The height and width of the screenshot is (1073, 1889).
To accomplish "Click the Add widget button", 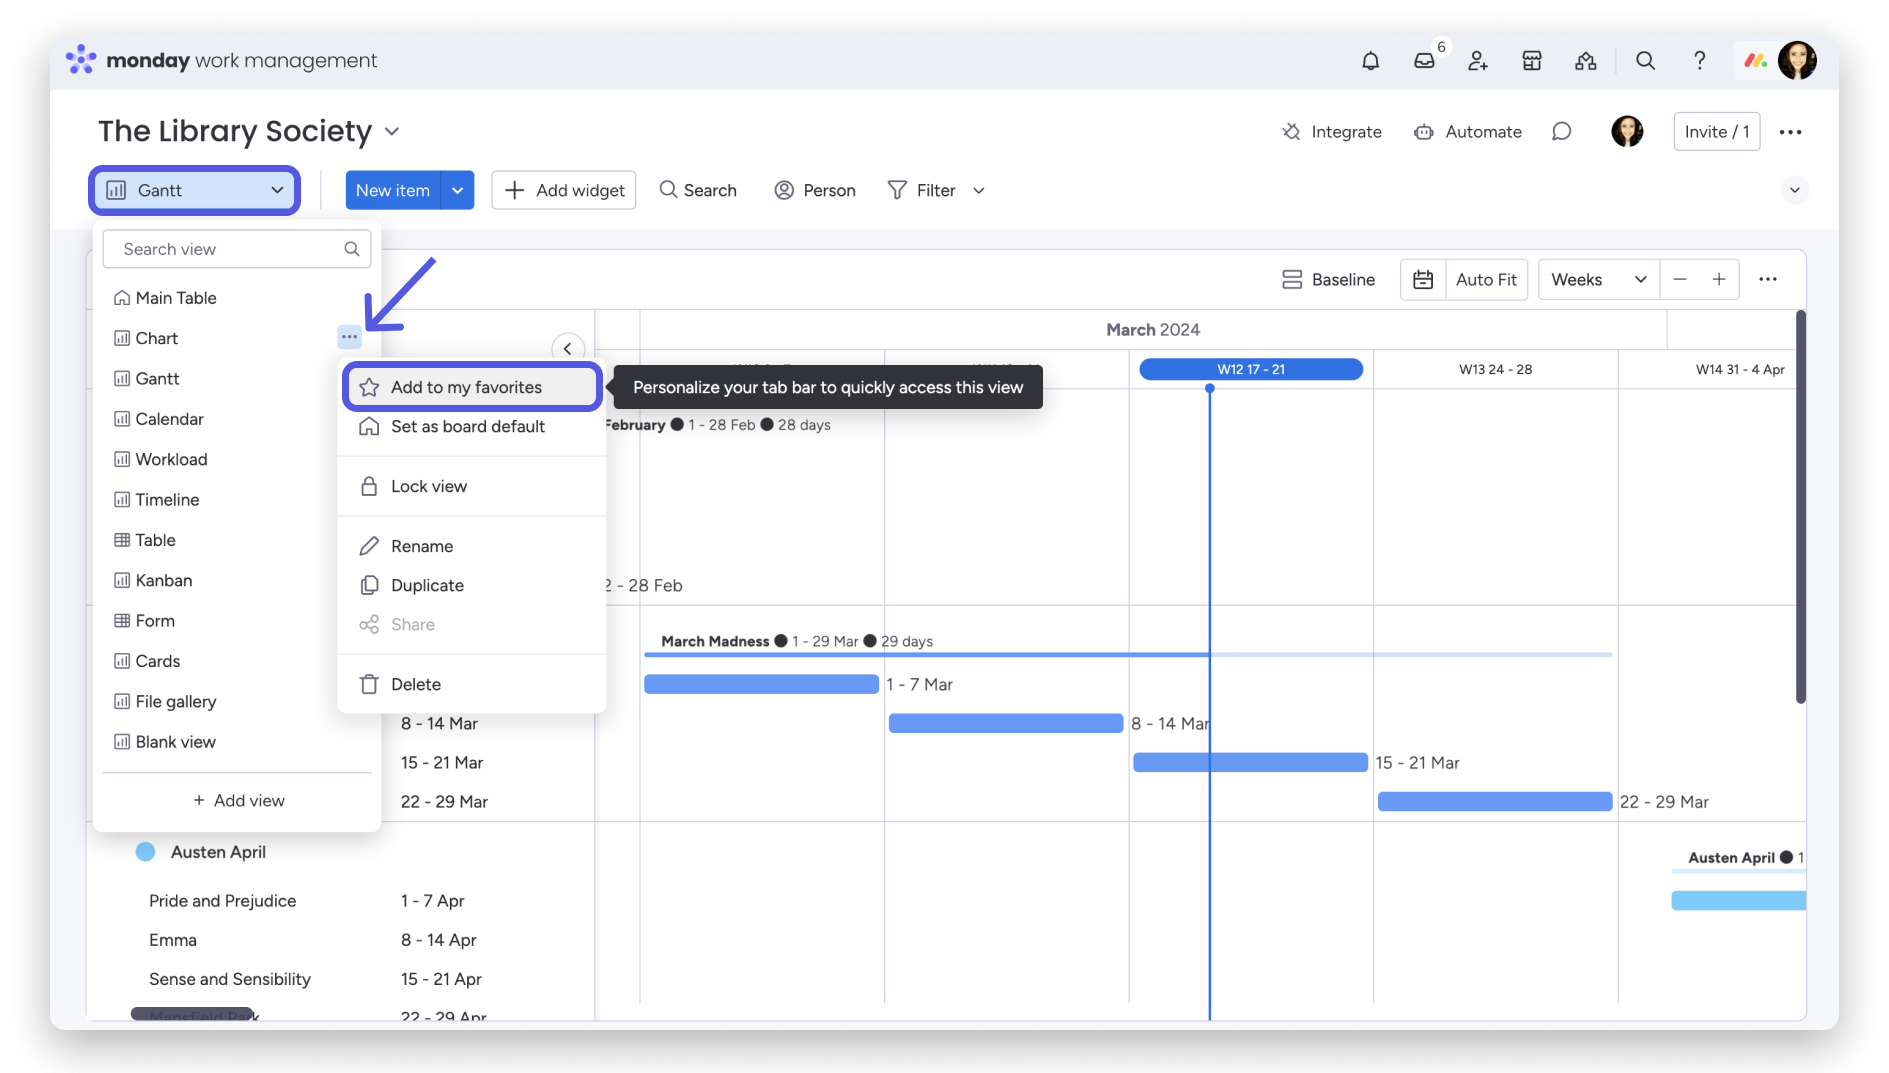I will click(x=564, y=190).
